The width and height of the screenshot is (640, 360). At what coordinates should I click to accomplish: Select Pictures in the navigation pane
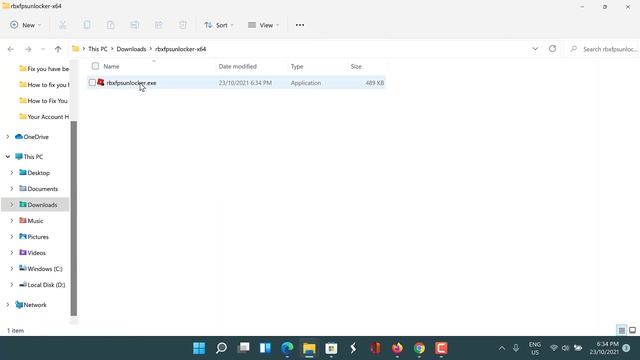tap(38, 237)
